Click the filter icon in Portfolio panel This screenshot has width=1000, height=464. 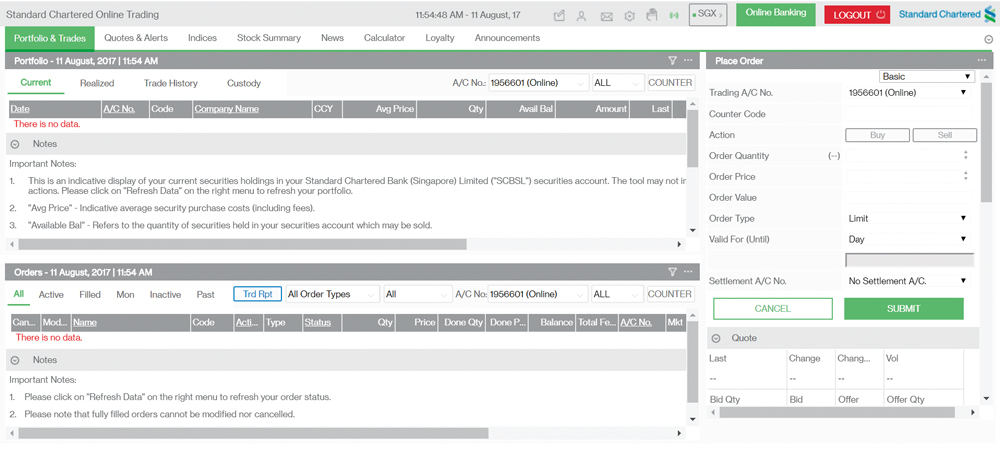tap(672, 61)
